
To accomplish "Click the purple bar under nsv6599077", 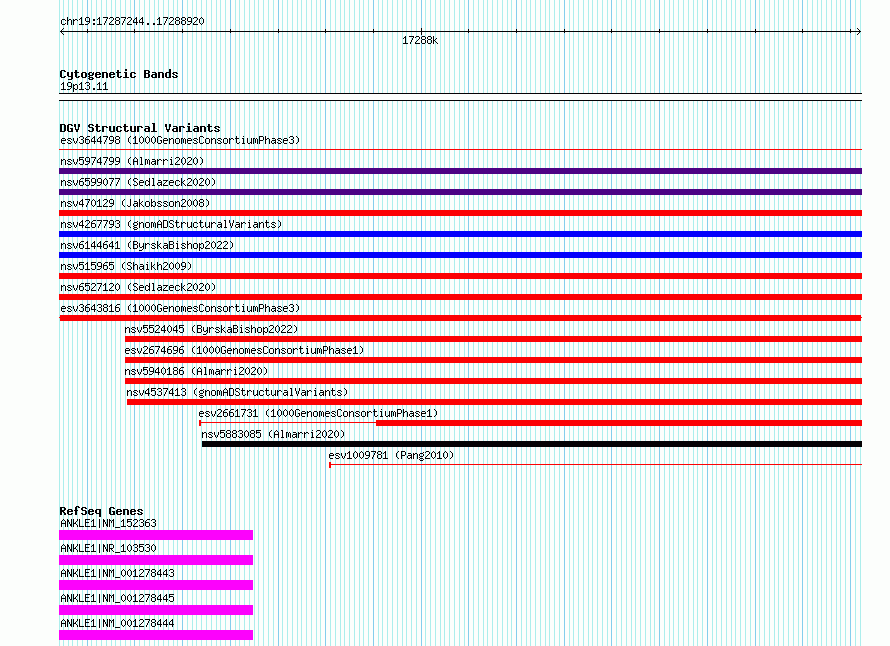I will pyautogui.click(x=460, y=192).
